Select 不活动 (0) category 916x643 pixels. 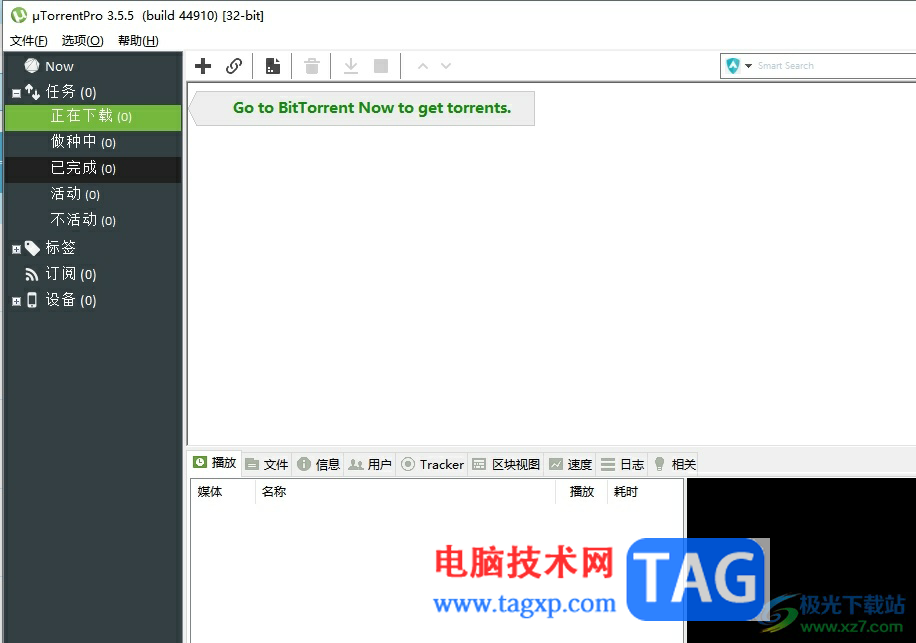coord(93,220)
